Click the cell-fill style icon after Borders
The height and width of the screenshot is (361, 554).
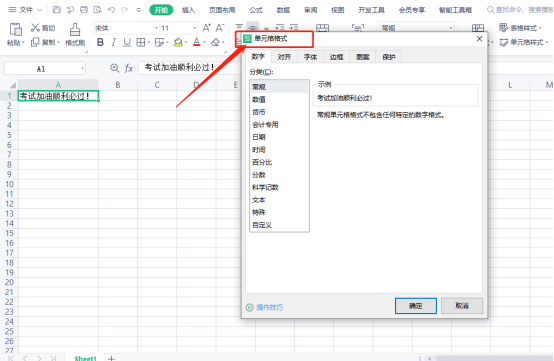[x=159, y=42]
